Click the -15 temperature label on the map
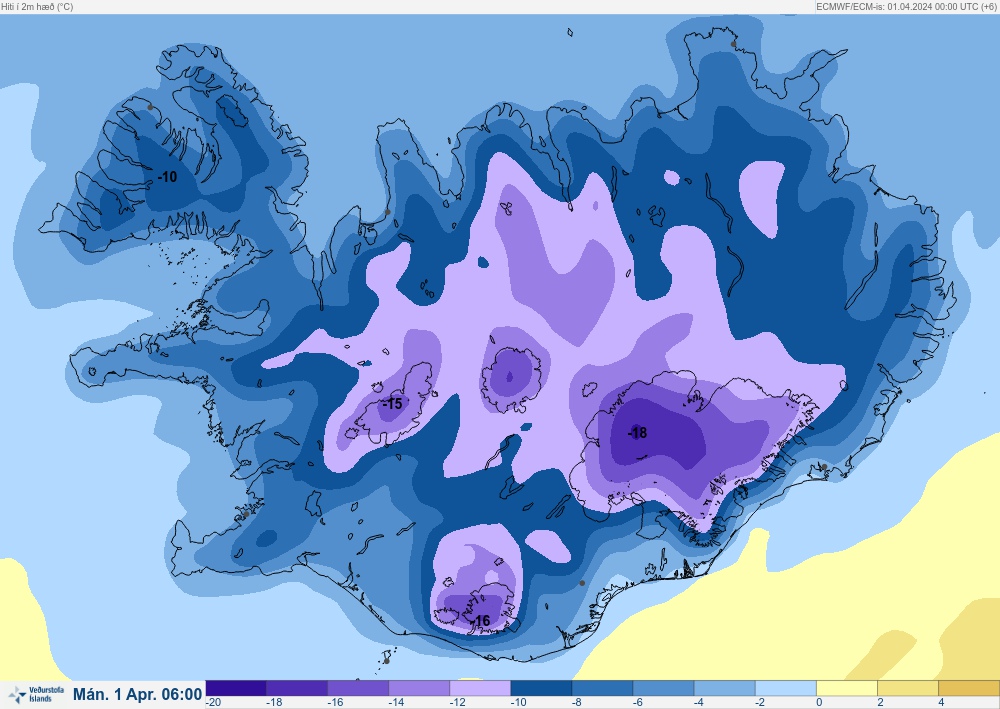The image size is (1000, 709). [392, 404]
